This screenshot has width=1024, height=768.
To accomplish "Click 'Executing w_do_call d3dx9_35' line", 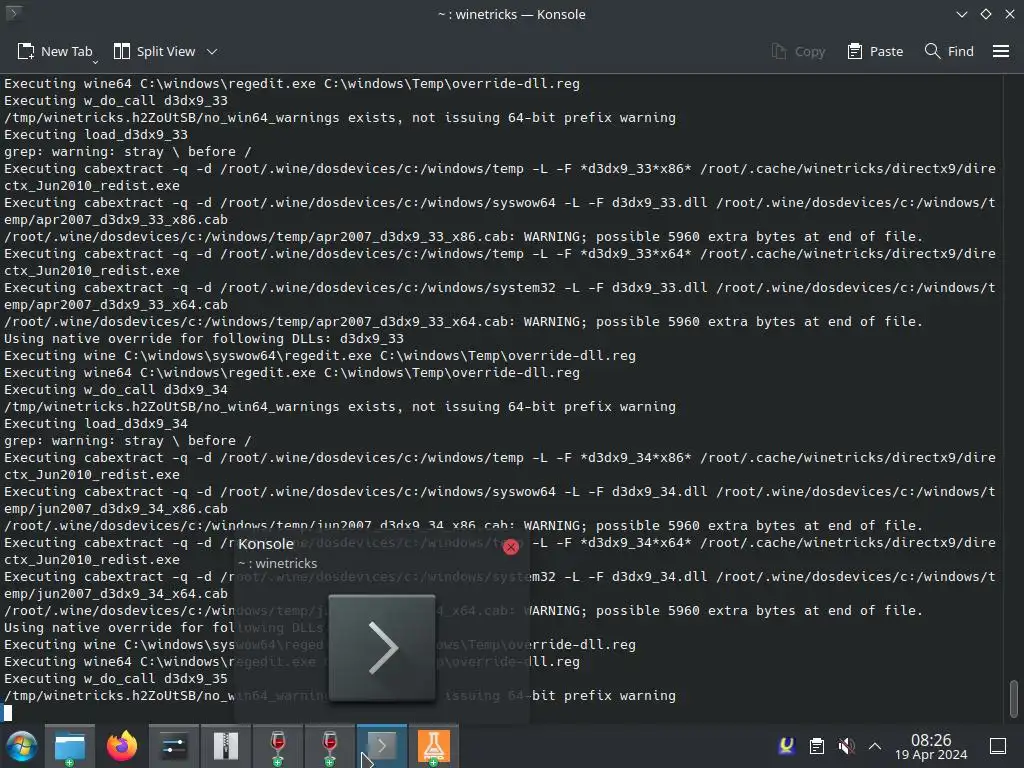I will [x=116, y=679].
